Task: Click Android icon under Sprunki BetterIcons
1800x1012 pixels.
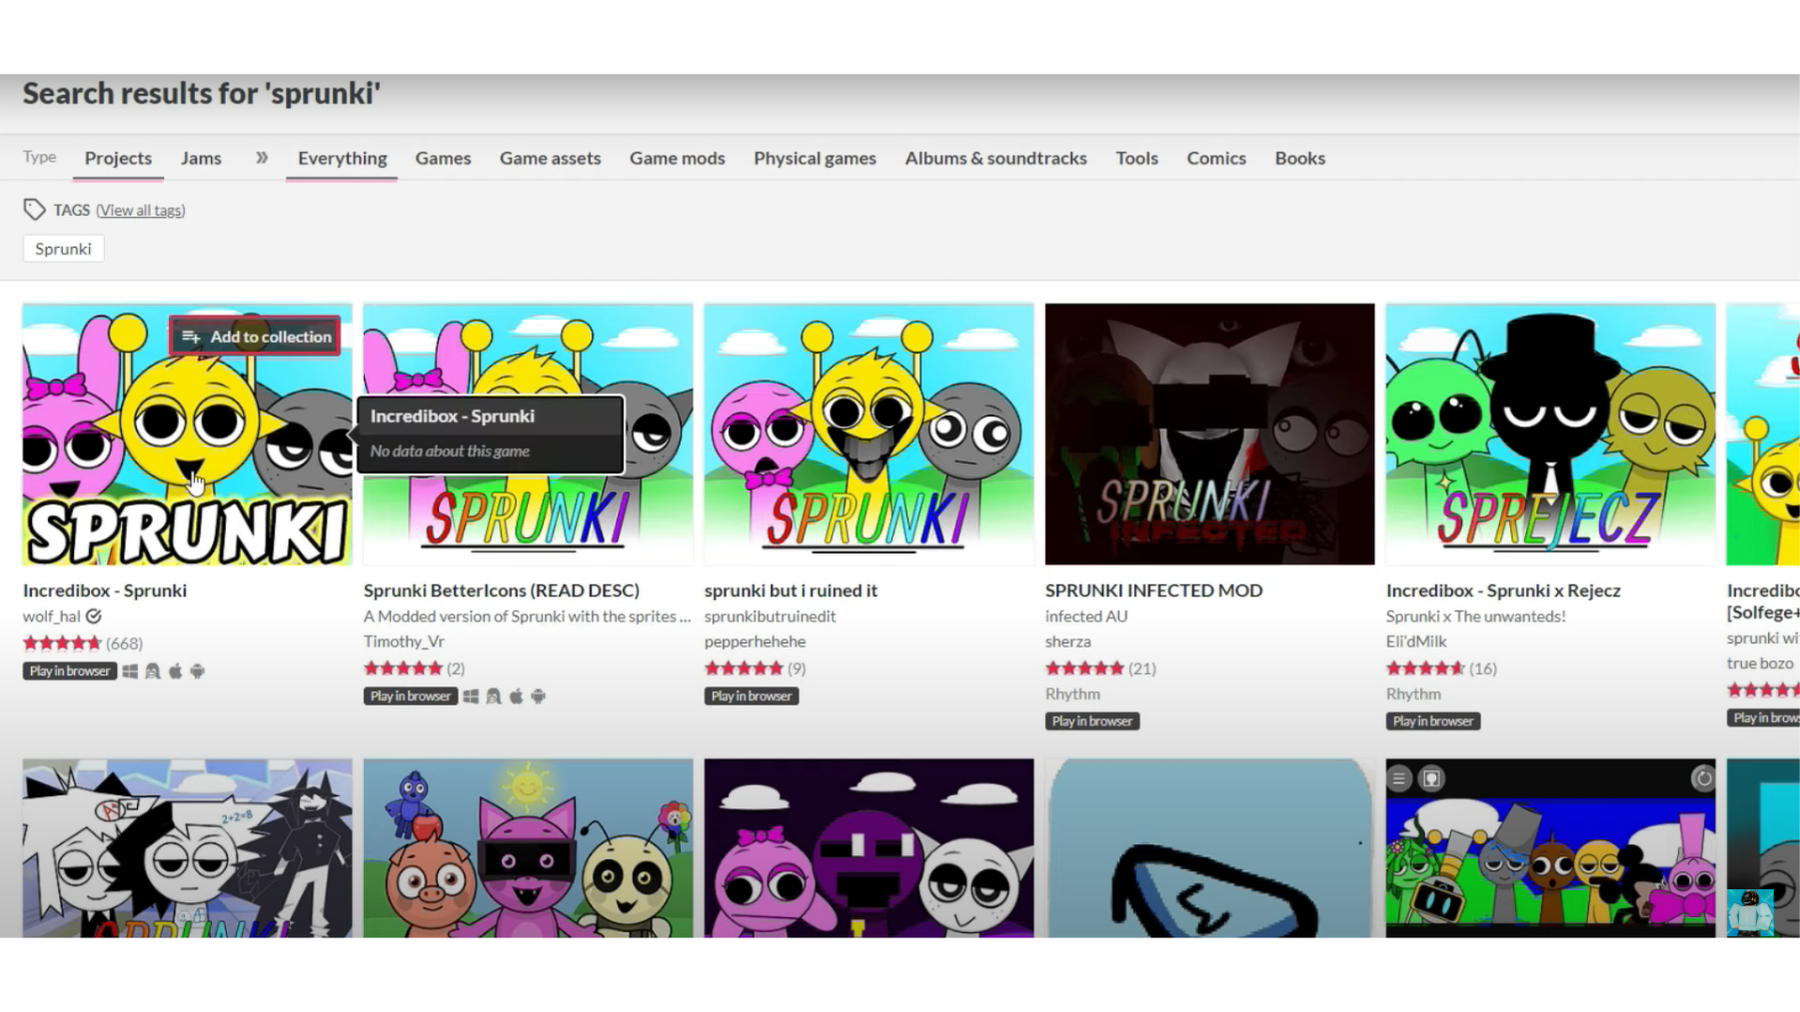Action: [538, 696]
